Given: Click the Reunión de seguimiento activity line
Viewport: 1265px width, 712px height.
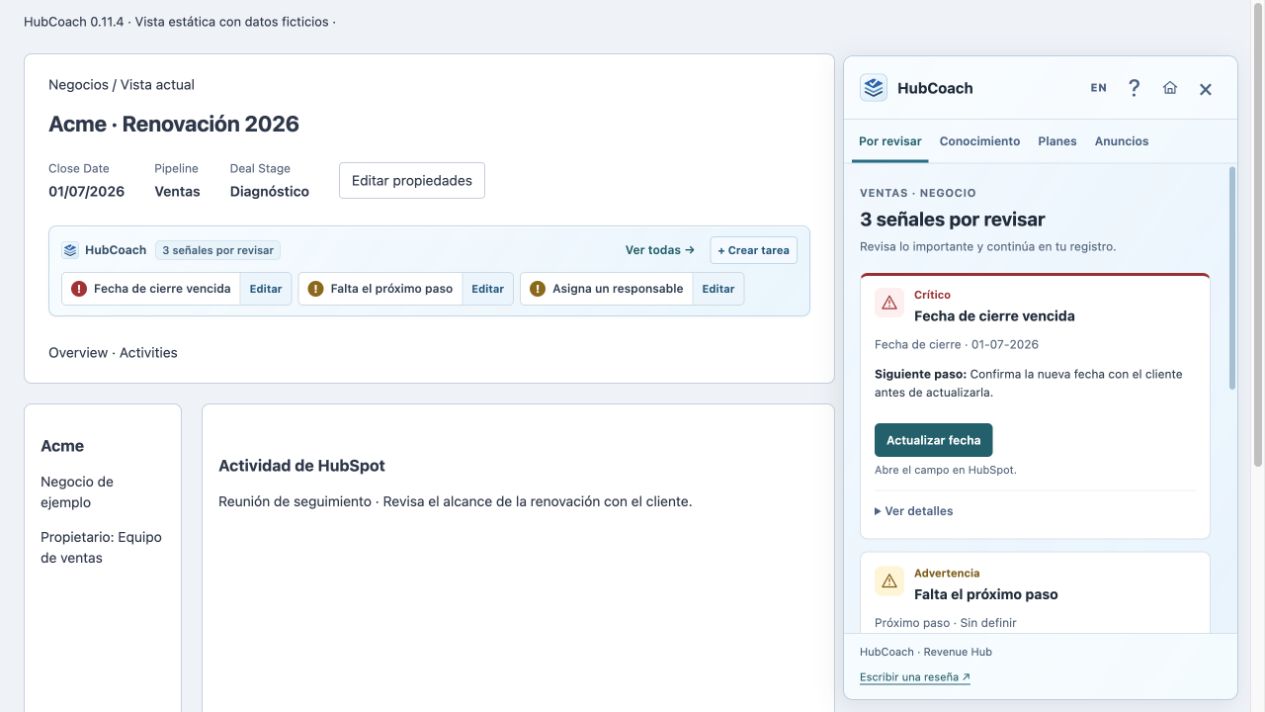Looking at the screenshot, I should [455, 501].
